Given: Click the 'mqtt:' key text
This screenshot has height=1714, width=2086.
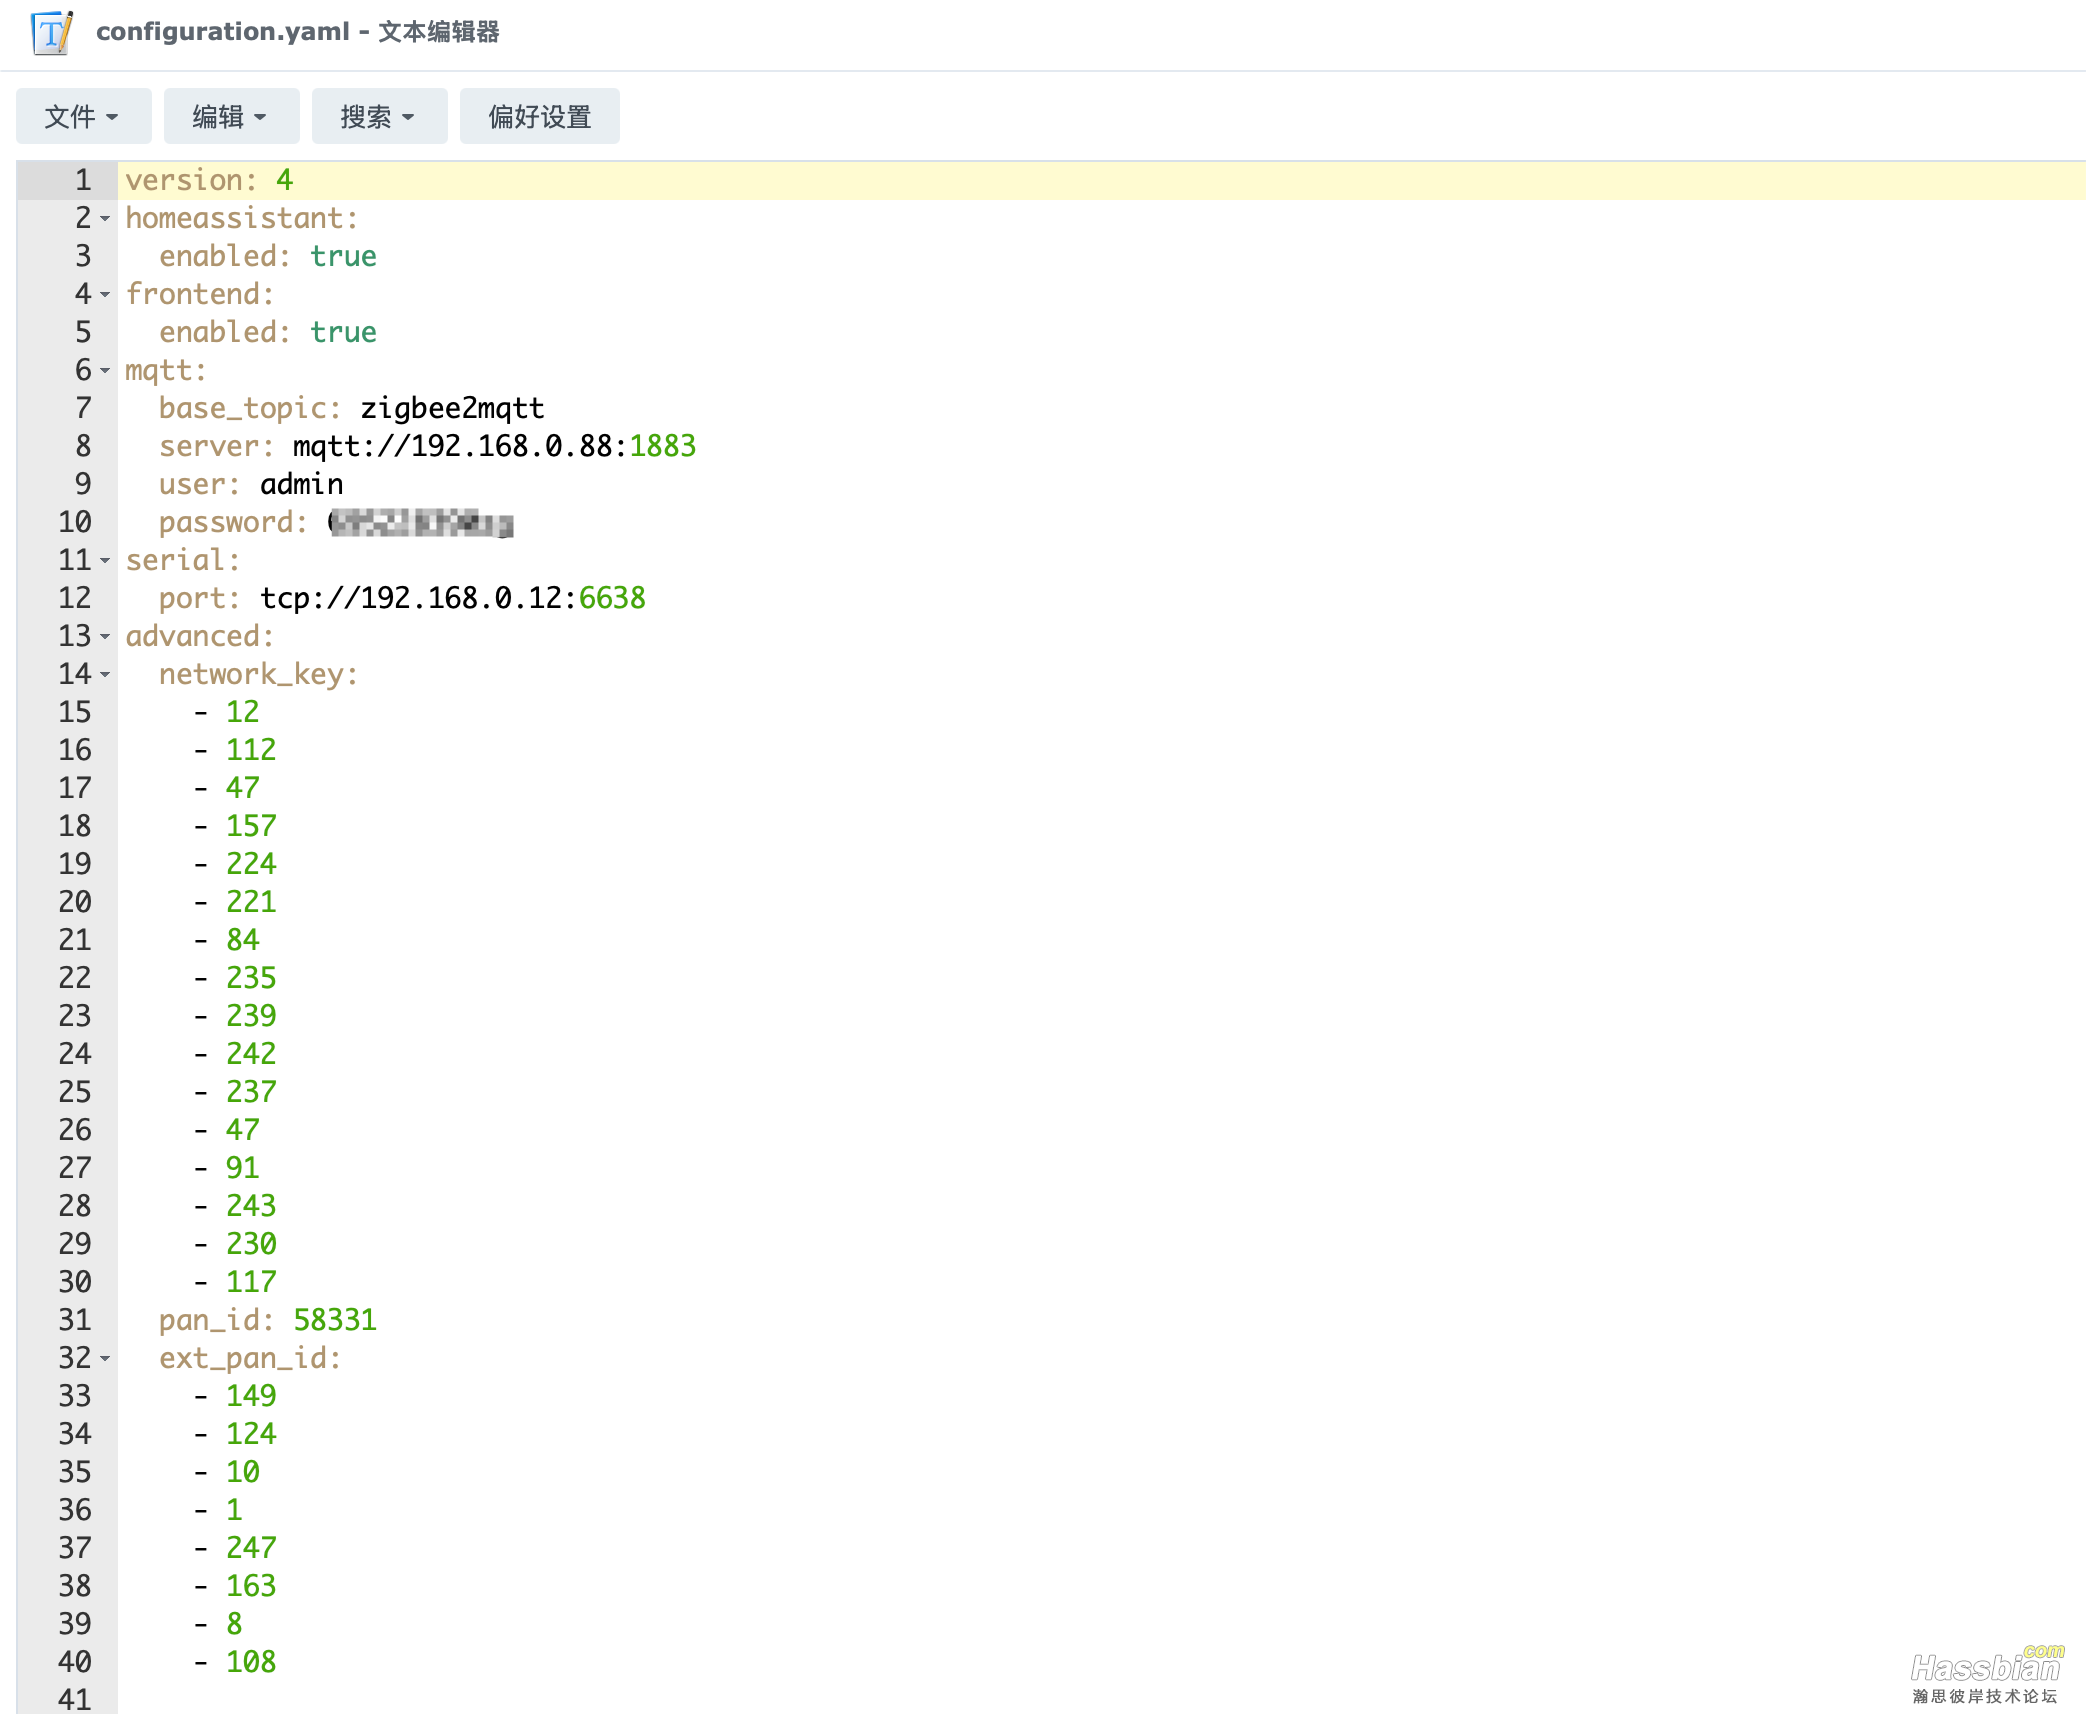Looking at the screenshot, I should (x=166, y=371).
